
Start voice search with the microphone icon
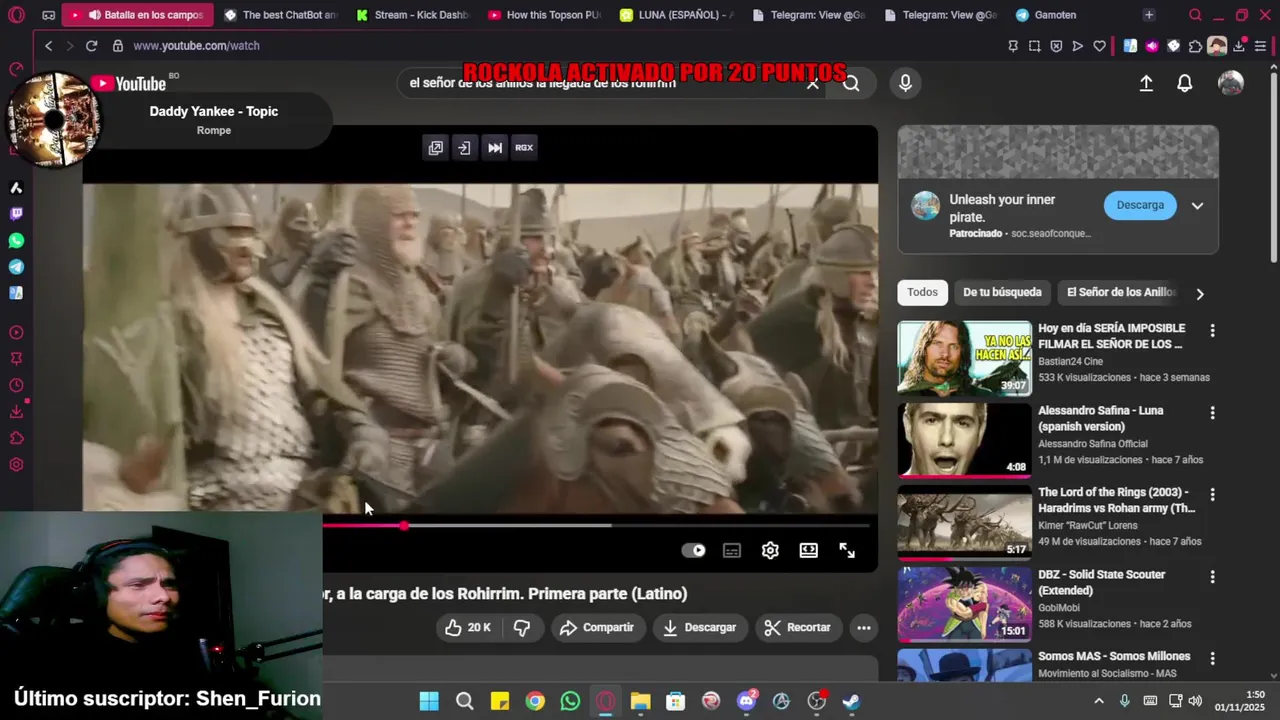[x=905, y=84]
